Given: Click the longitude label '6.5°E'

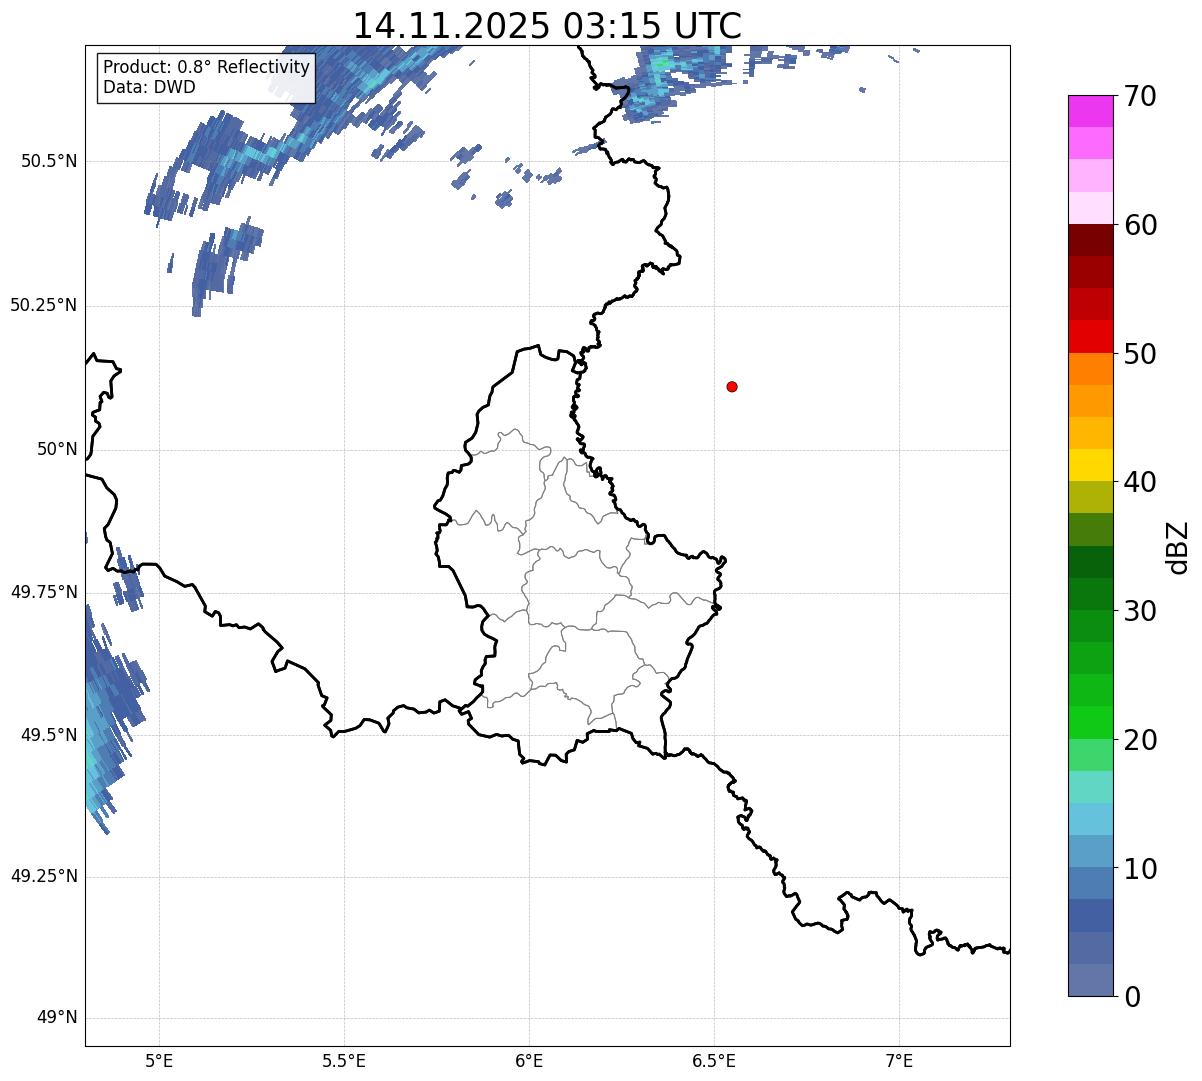Looking at the screenshot, I should (x=714, y=1060).
